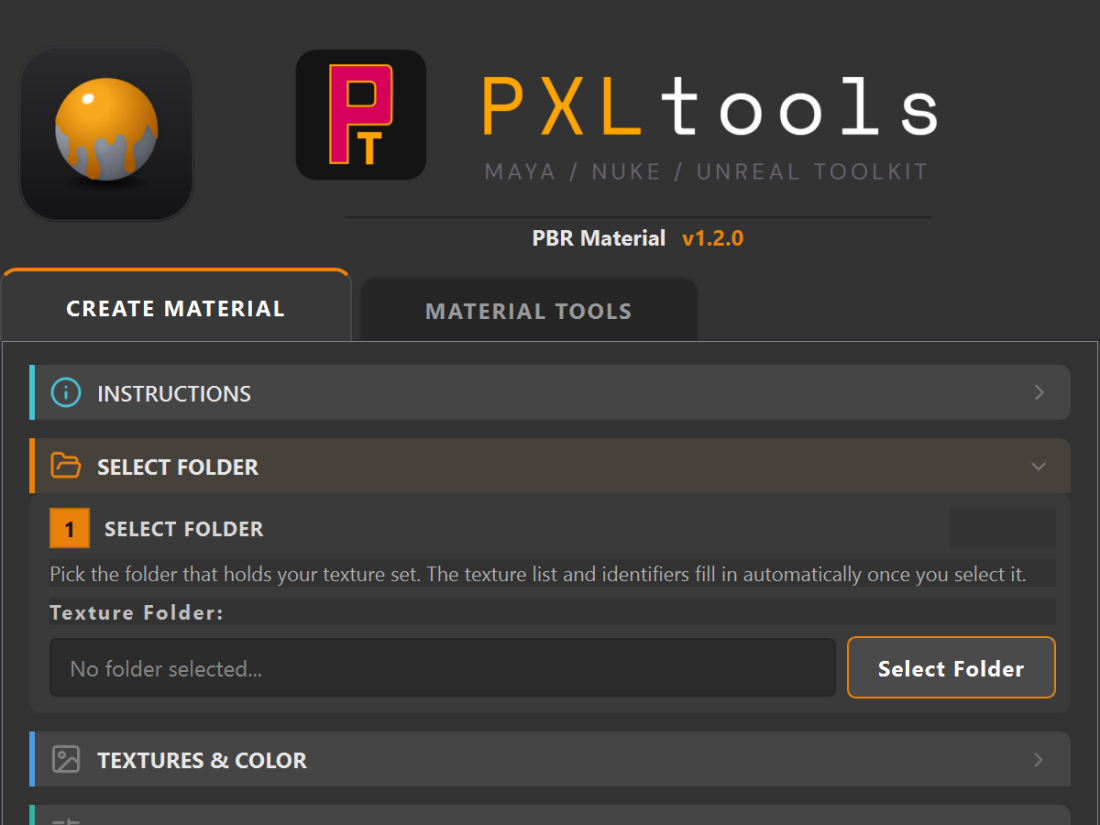The width and height of the screenshot is (1100, 825).
Task: Click the PXLtools wordmark text
Action: [x=710, y=107]
